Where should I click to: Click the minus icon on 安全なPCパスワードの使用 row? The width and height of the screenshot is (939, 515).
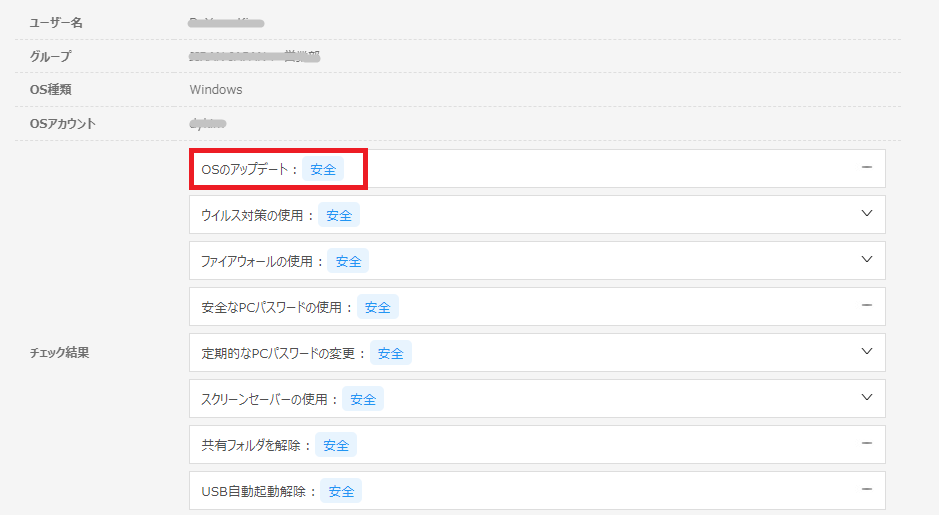click(x=867, y=305)
